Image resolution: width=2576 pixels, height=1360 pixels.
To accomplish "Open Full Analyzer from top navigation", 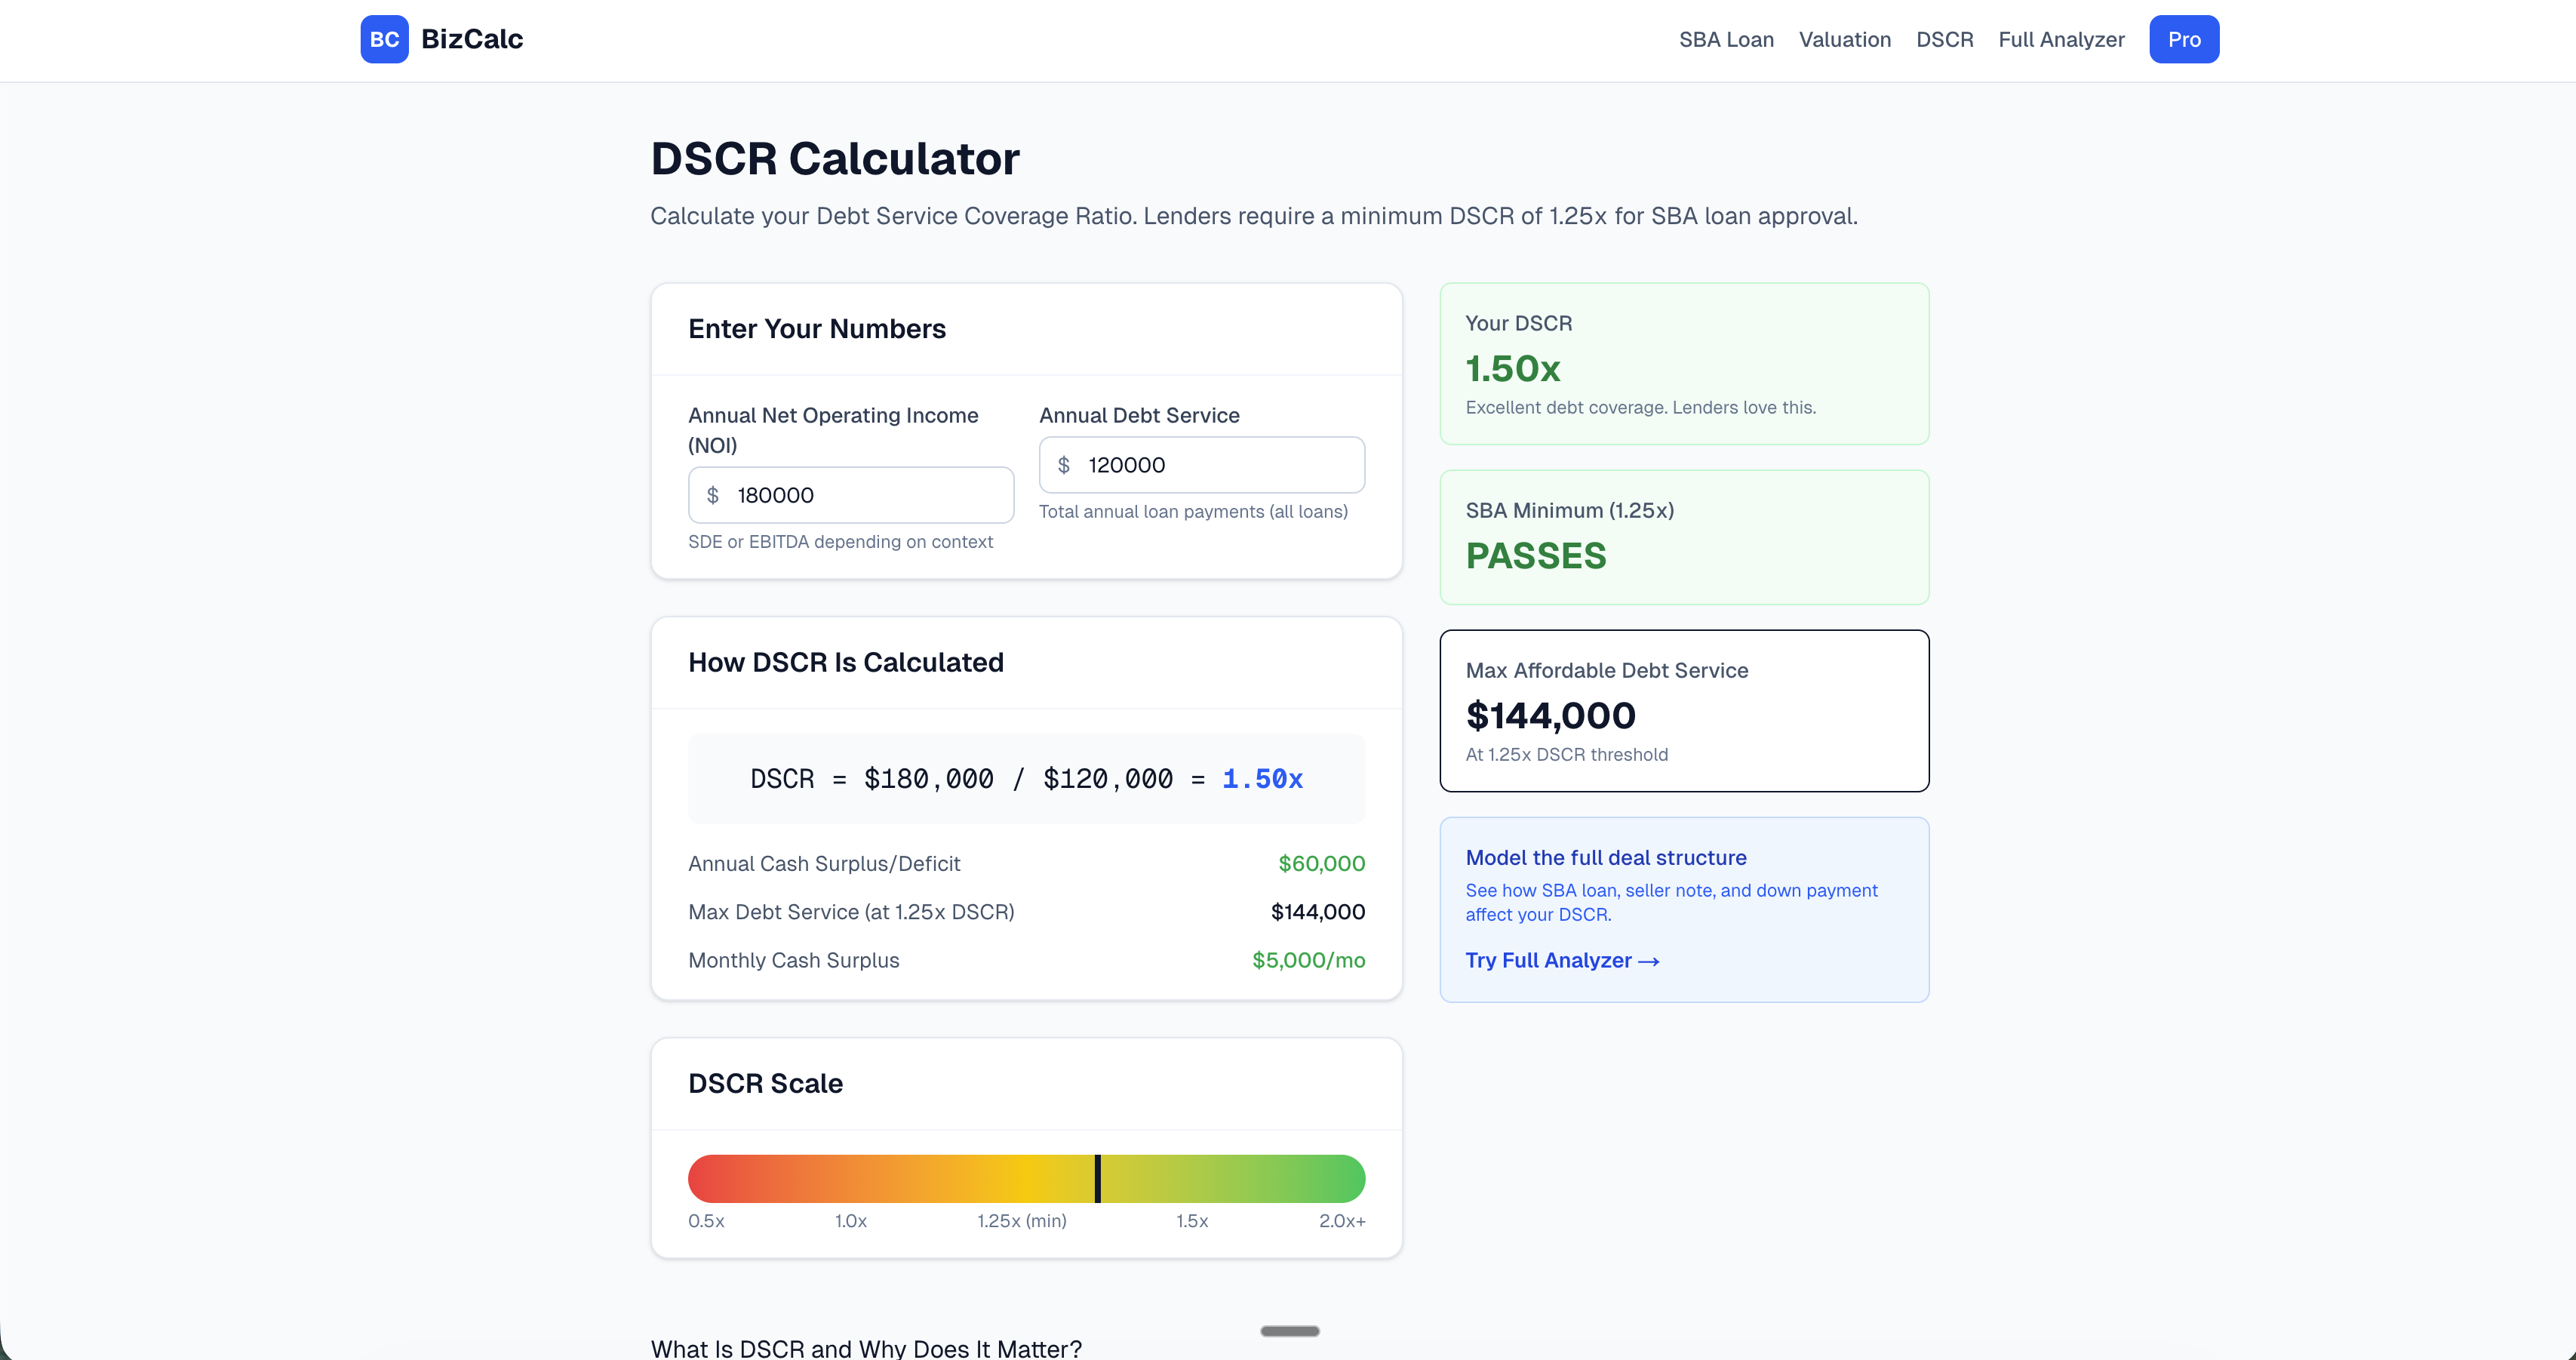I will pos(2061,39).
